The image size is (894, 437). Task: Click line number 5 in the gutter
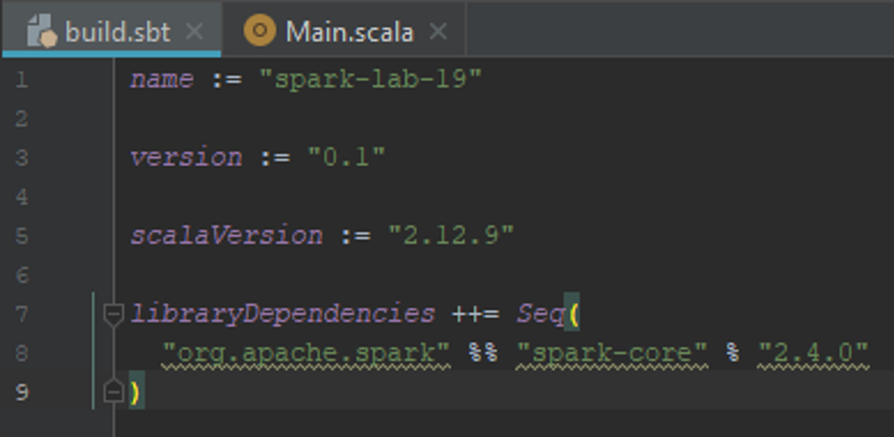[x=22, y=236]
